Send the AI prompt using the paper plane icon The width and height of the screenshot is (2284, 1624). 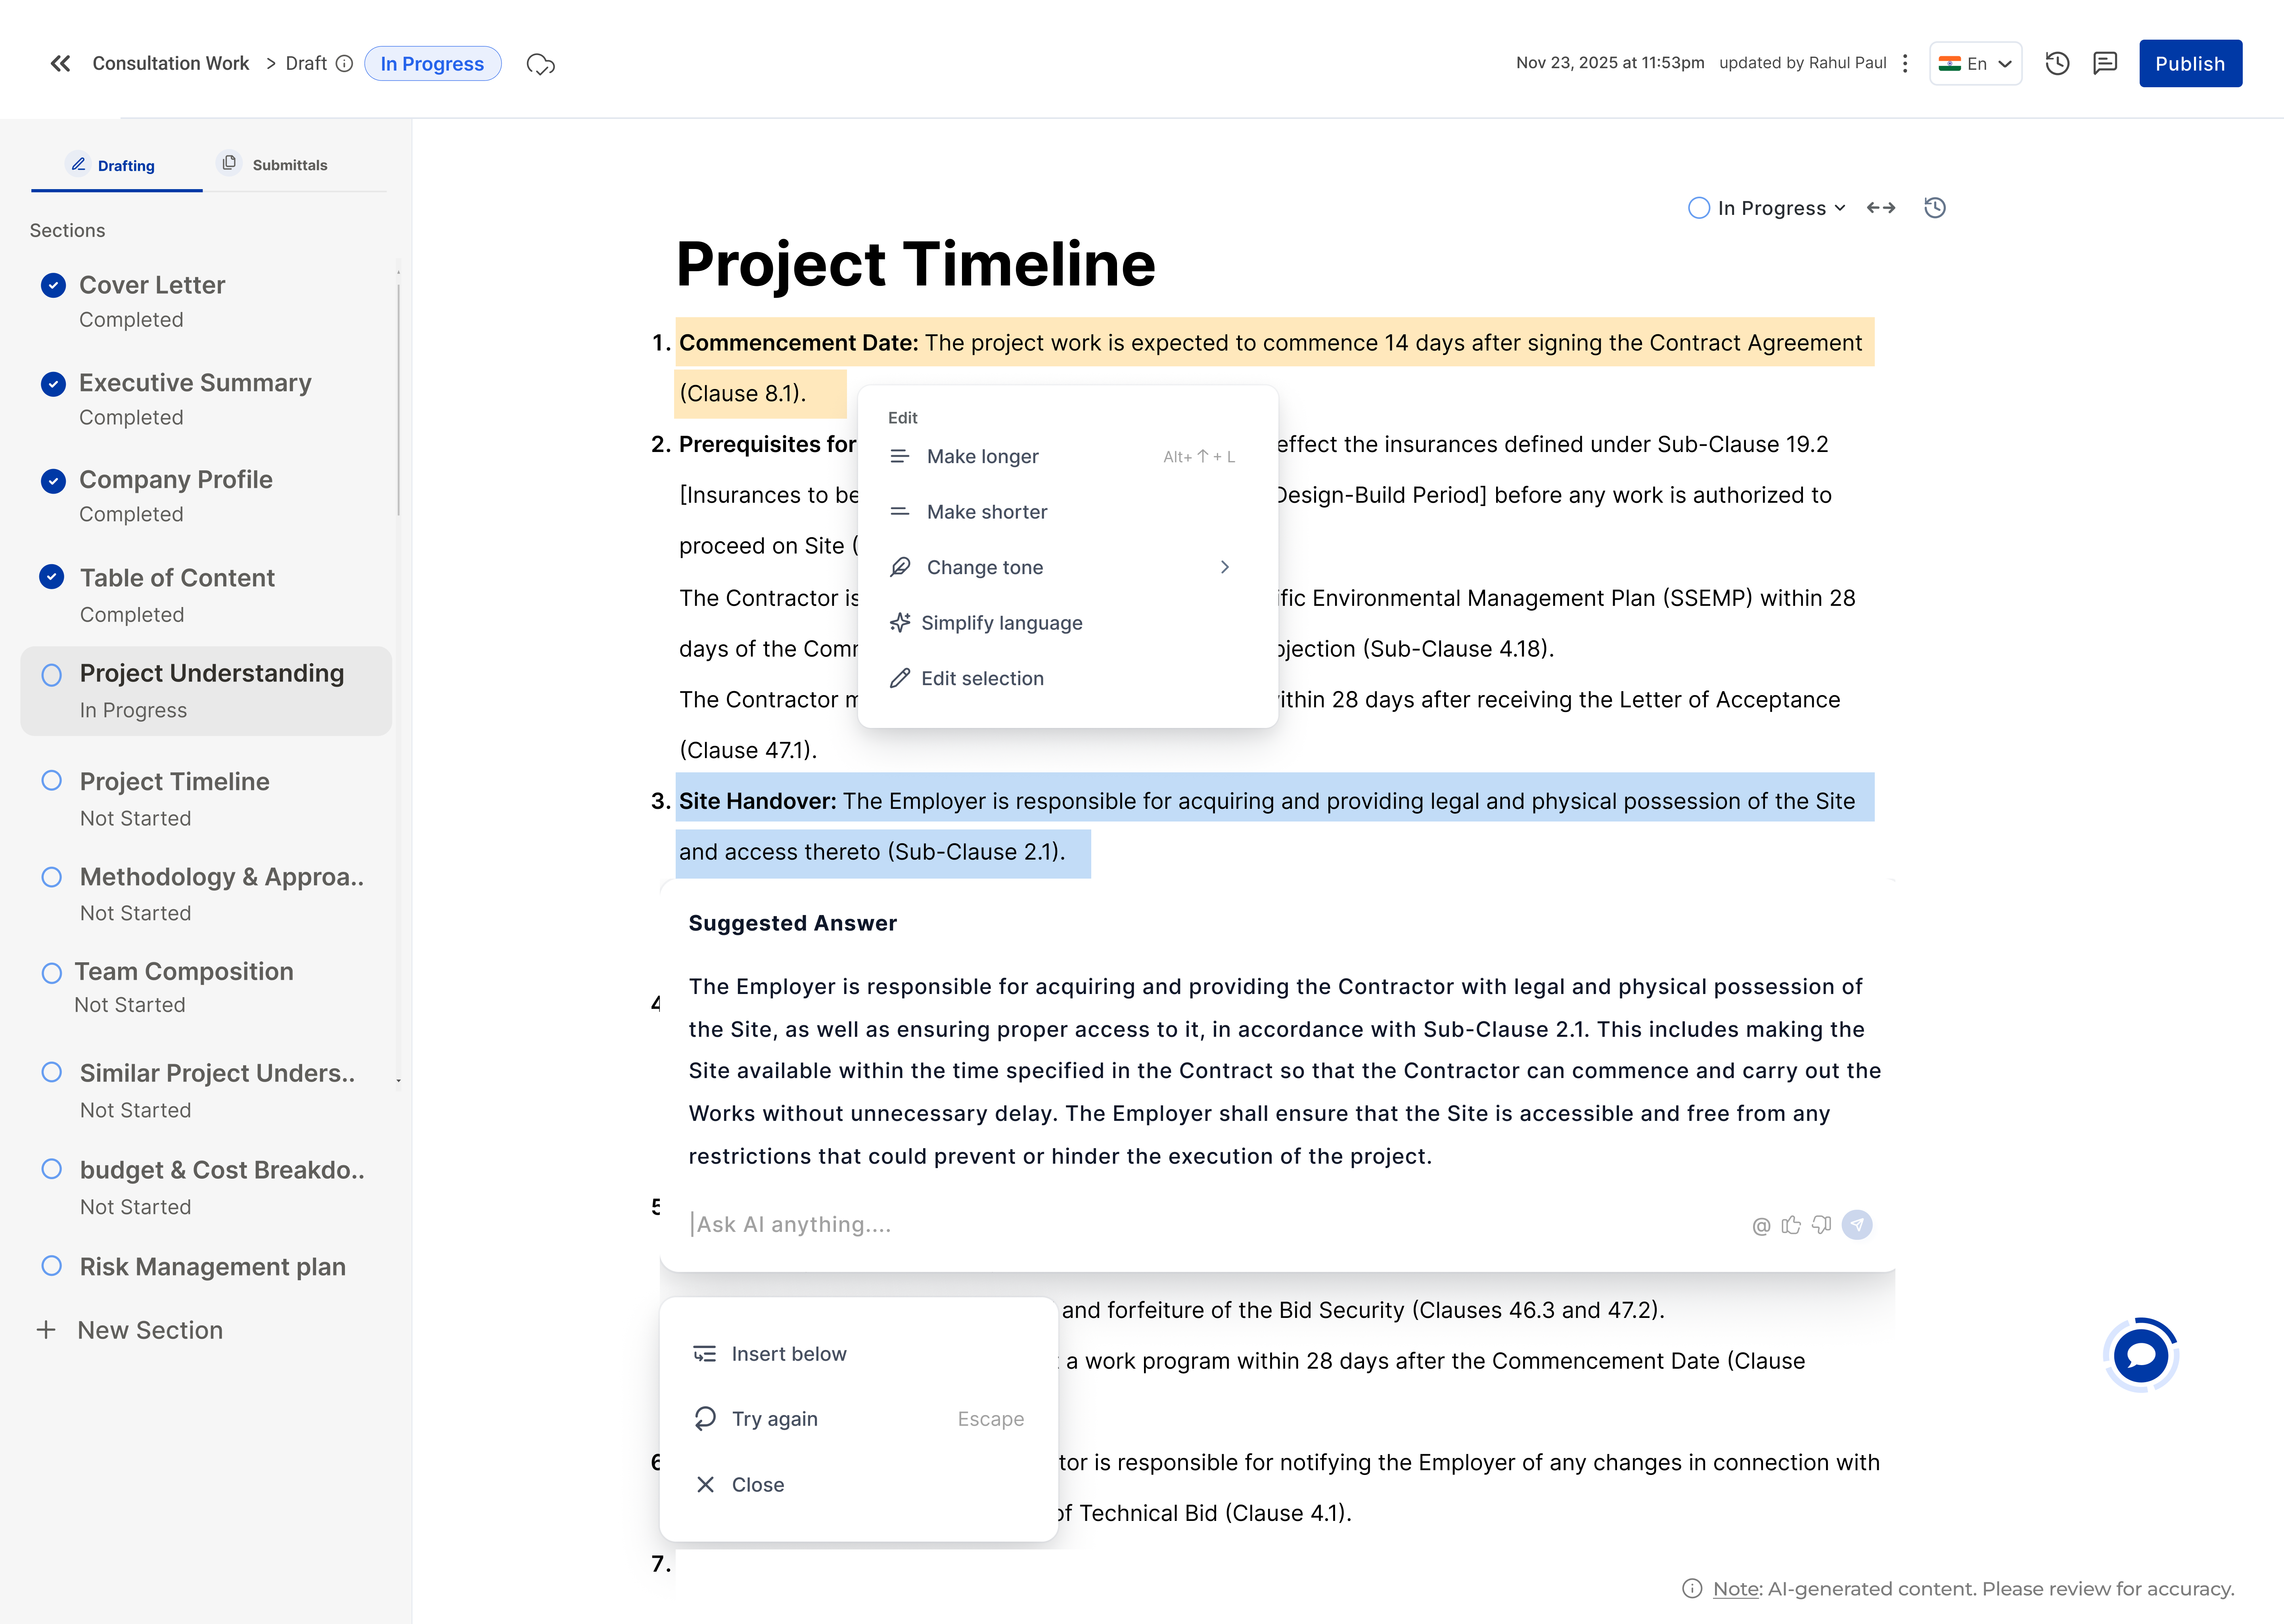pos(1857,1224)
